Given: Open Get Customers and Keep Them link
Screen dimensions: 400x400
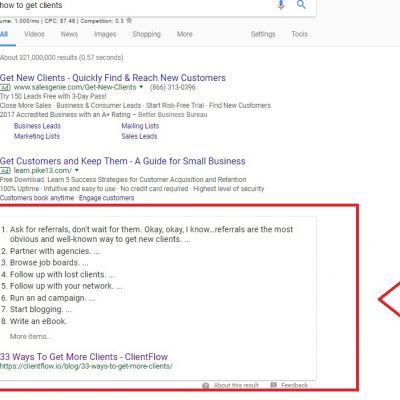Looking at the screenshot, I should coord(123,161).
